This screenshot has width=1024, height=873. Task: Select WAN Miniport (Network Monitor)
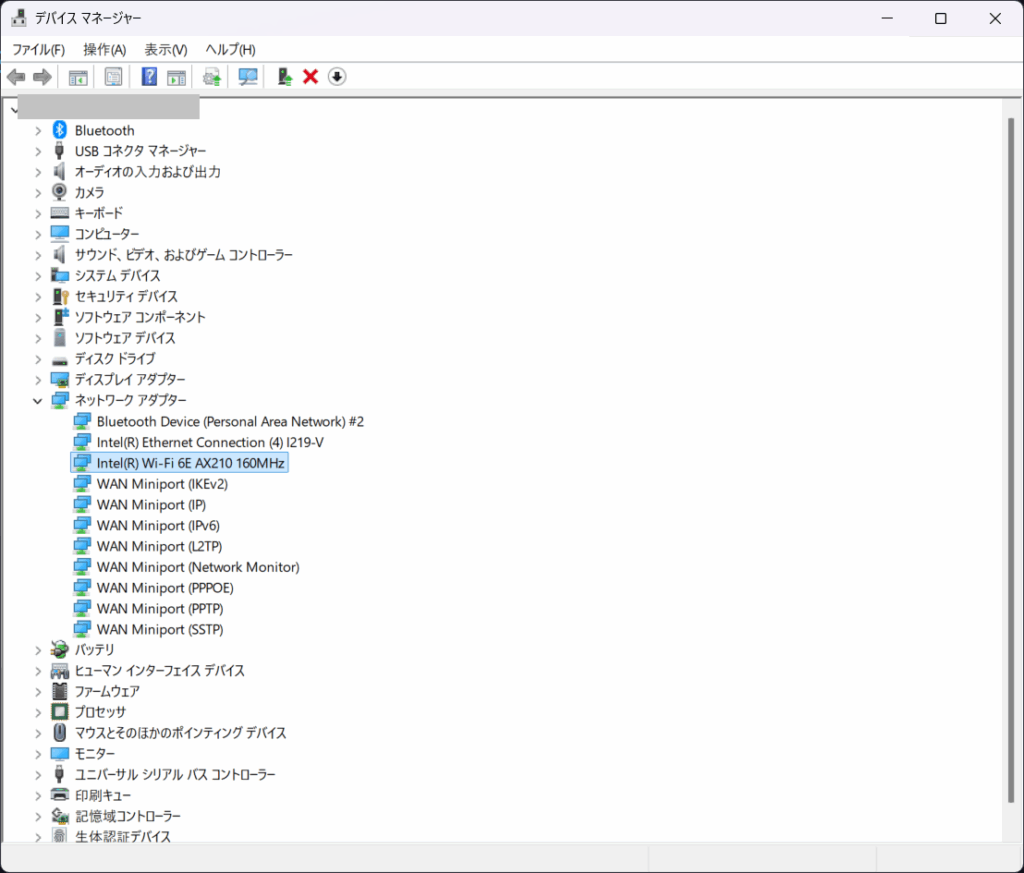(x=198, y=567)
